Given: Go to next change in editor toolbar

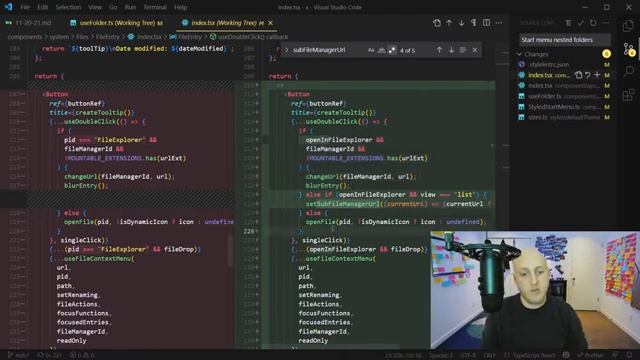Looking at the screenshot, I should [461, 23].
